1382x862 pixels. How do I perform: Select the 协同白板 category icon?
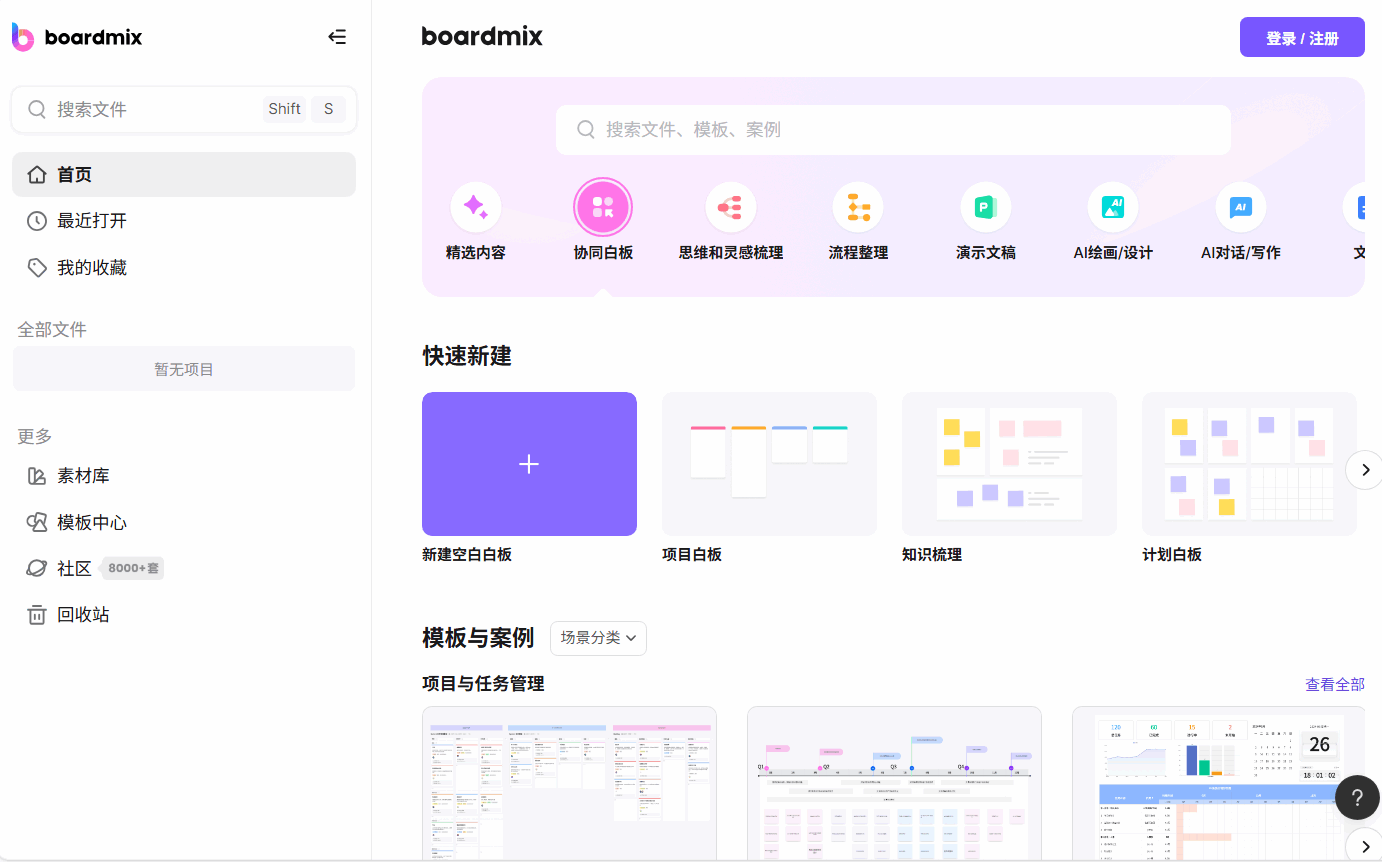pyautogui.click(x=603, y=207)
